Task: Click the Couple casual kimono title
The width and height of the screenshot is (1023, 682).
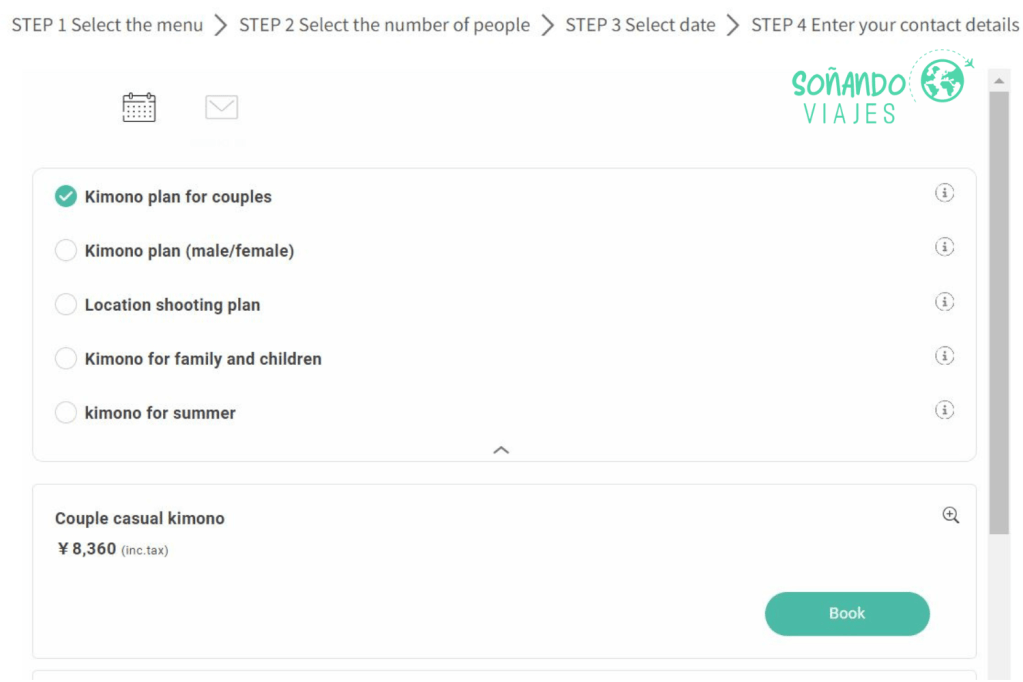Action: pos(140,518)
